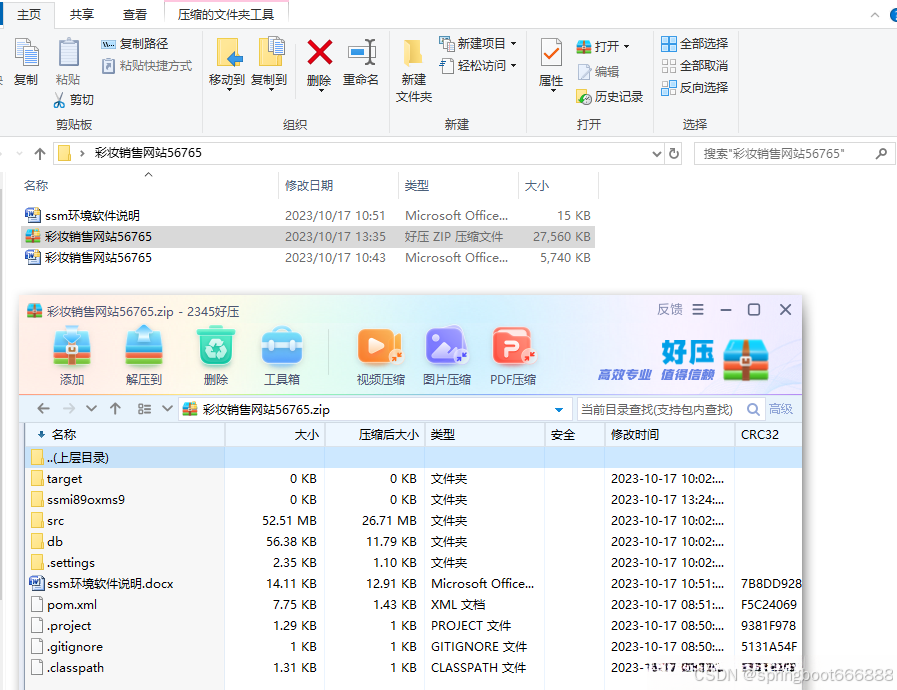Click the Rename icon

click(362, 53)
